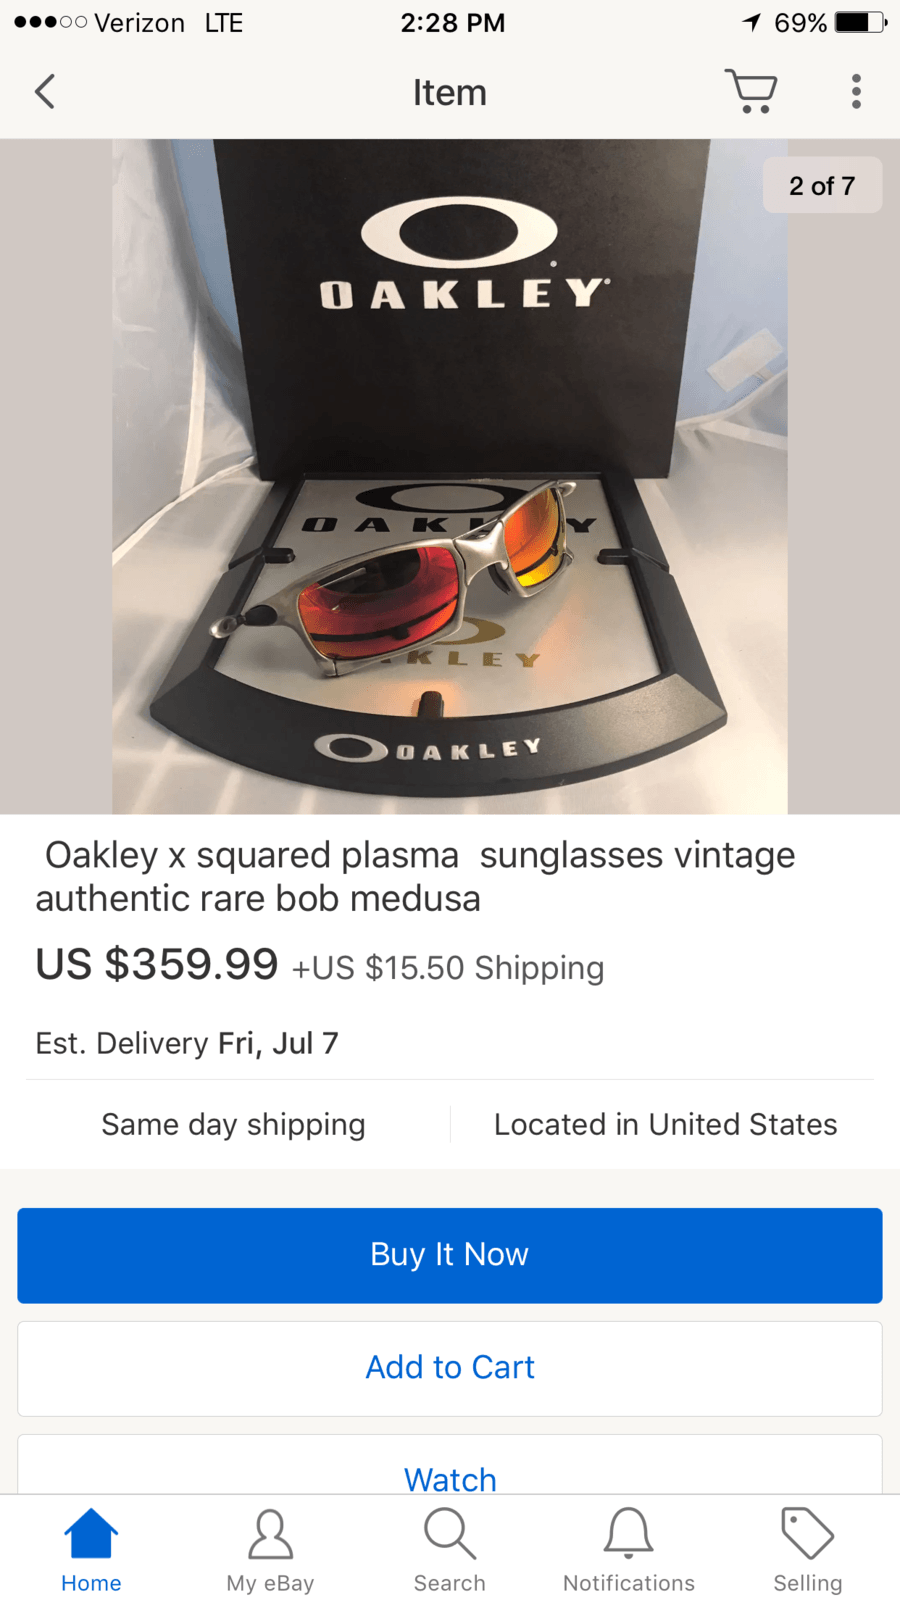Tap the Oakley sunglasses product photo
The width and height of the screenshot is (900, 1600).
click(450, 476)
